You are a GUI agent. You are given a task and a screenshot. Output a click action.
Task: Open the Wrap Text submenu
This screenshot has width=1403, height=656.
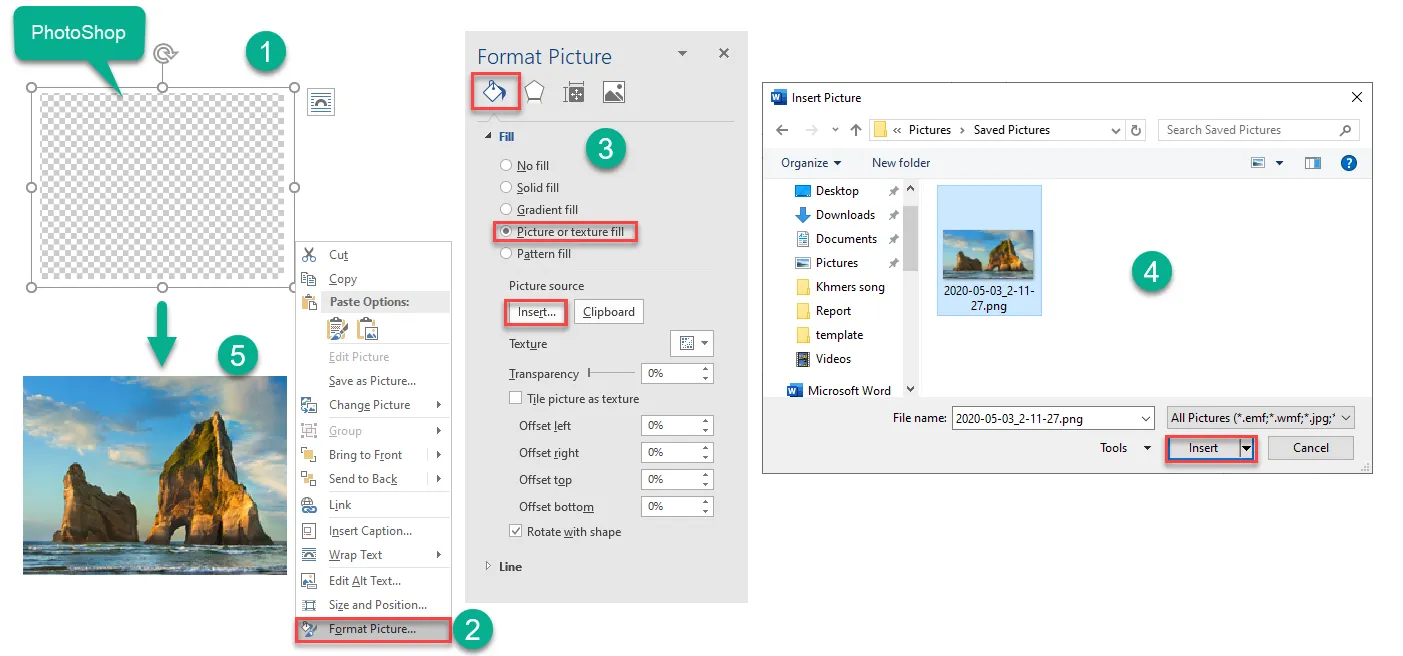coord(372,555)
